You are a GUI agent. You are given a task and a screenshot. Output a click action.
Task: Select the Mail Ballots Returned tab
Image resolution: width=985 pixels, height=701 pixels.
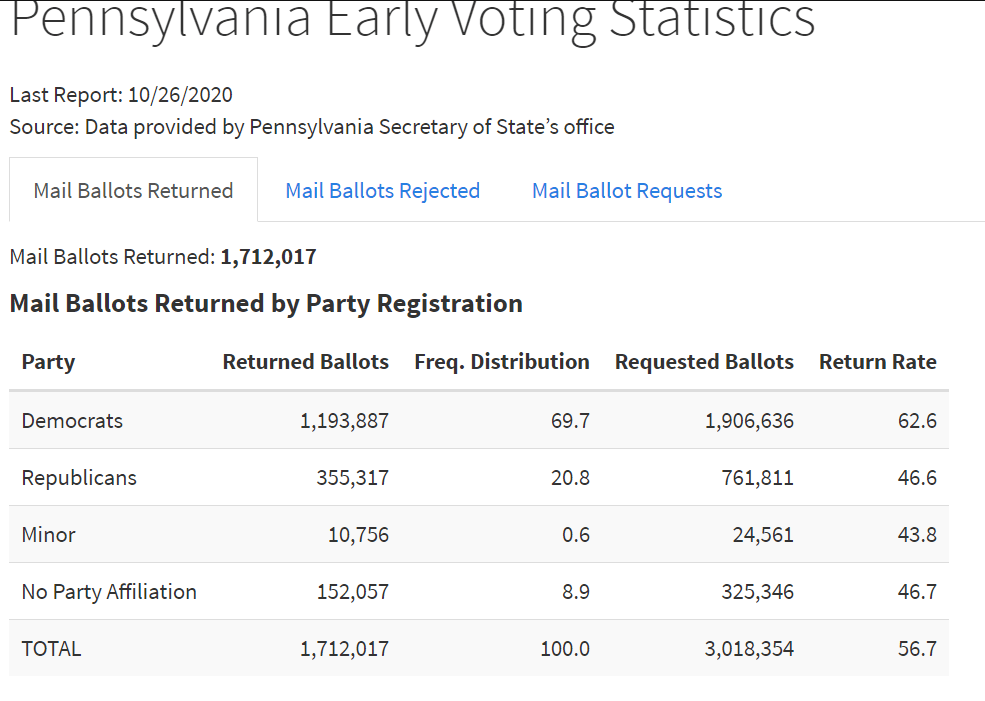tap(133, 190)
